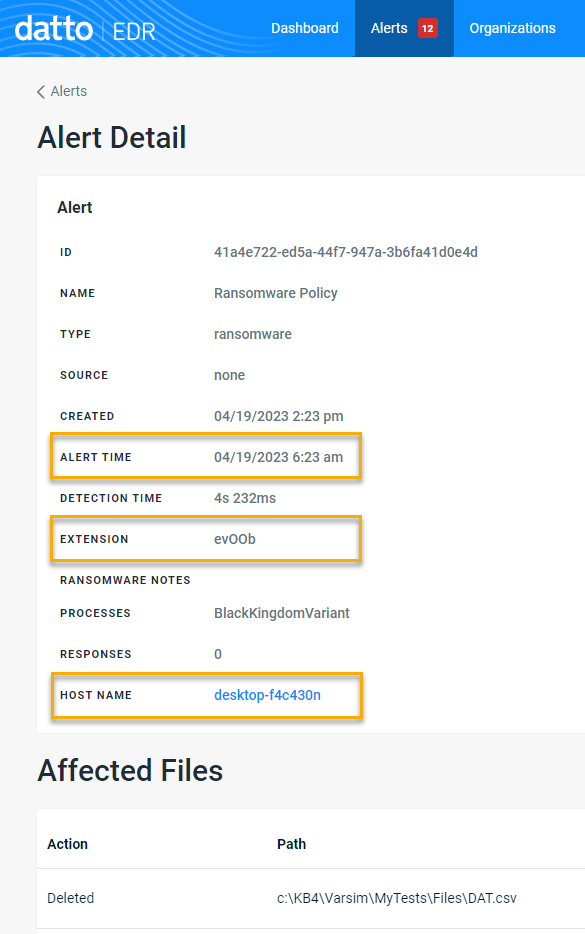Click the red 12 alerts badge
Image resolution: width=585 pixels, height=934 pixels.
[x=427, y=28]
